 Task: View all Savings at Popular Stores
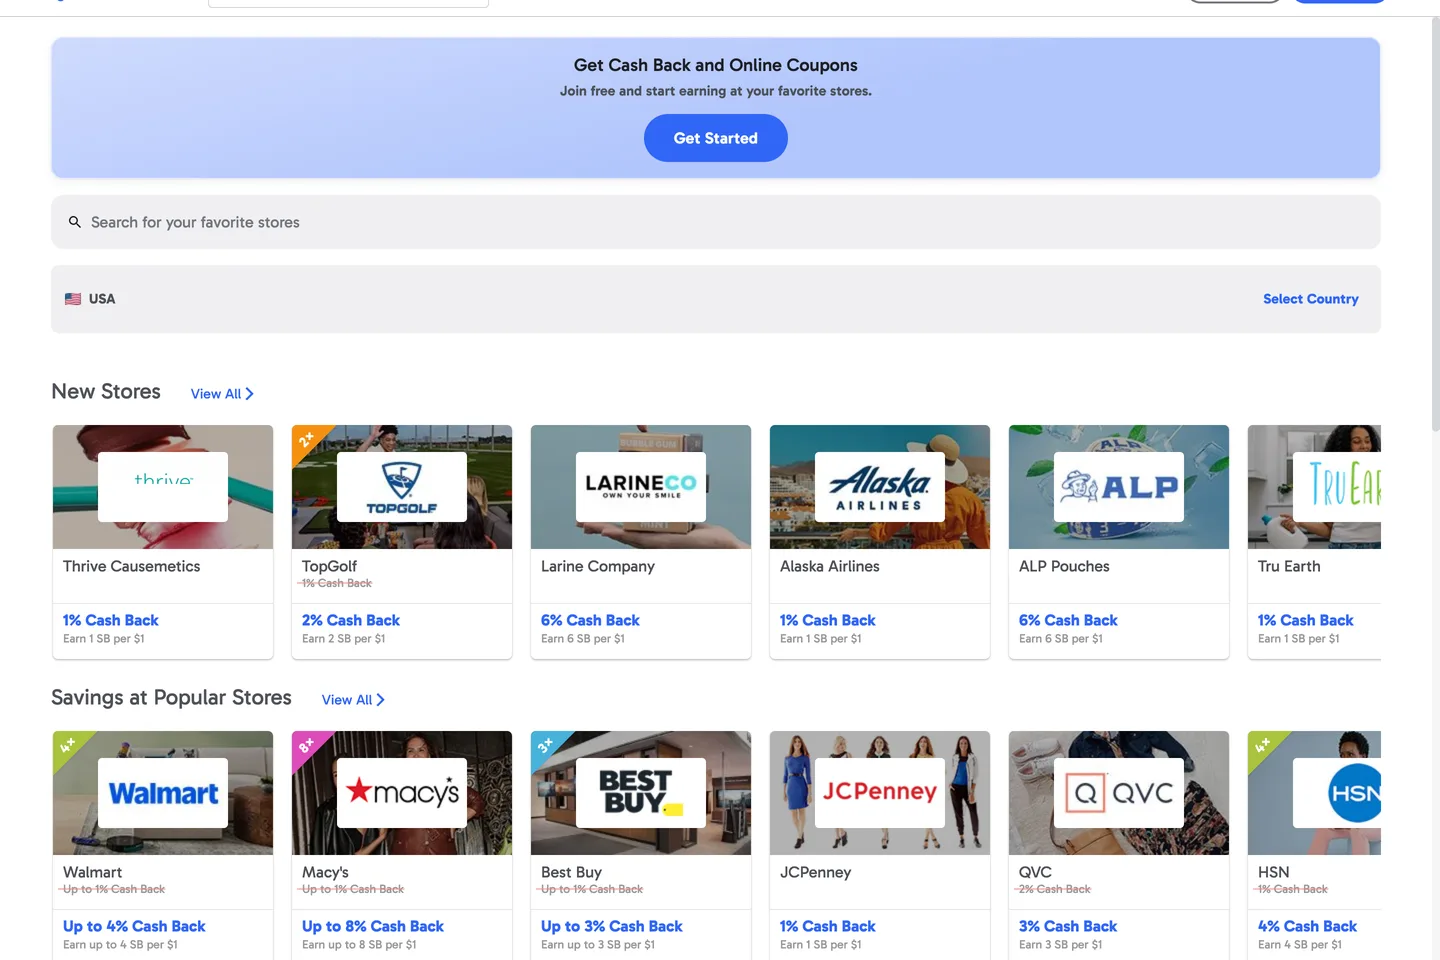pyautogui.click(x=353, y=700)
